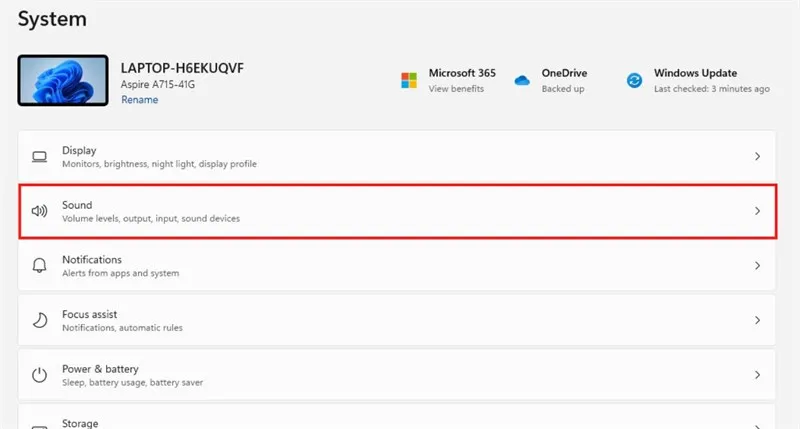Click the Windows Update sync icon
Image resolution: width=800 pixels, height=429 pixels.
634,80
